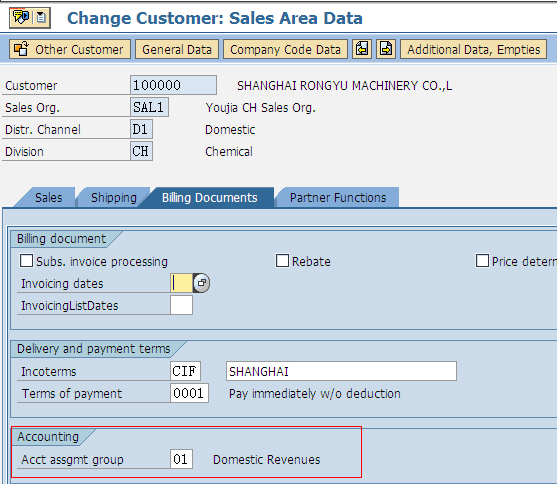The height and width of the screenshot is (484, 557).
Task: Click the next page arrow icon
Action: [x=386, y=49]
